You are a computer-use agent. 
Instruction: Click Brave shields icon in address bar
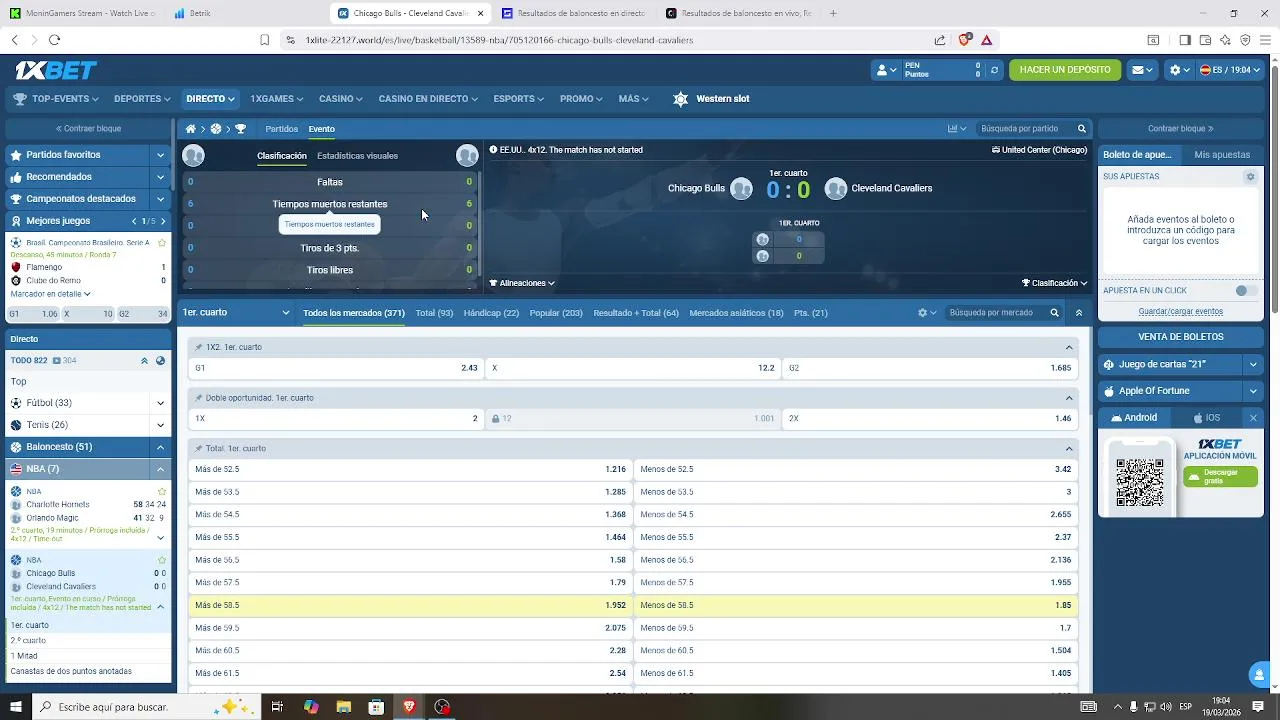(965, 40)
